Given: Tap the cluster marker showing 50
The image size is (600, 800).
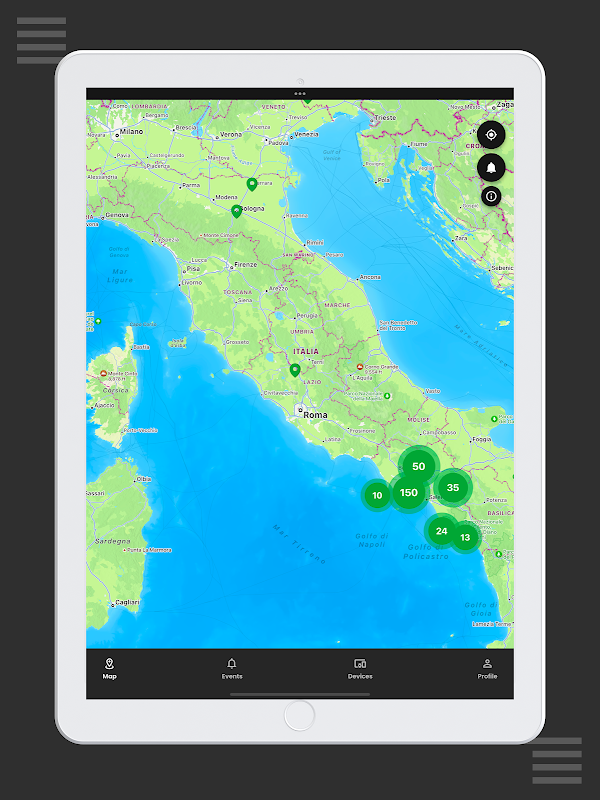Looking at the screenshot, I should (x=418, y=466).
